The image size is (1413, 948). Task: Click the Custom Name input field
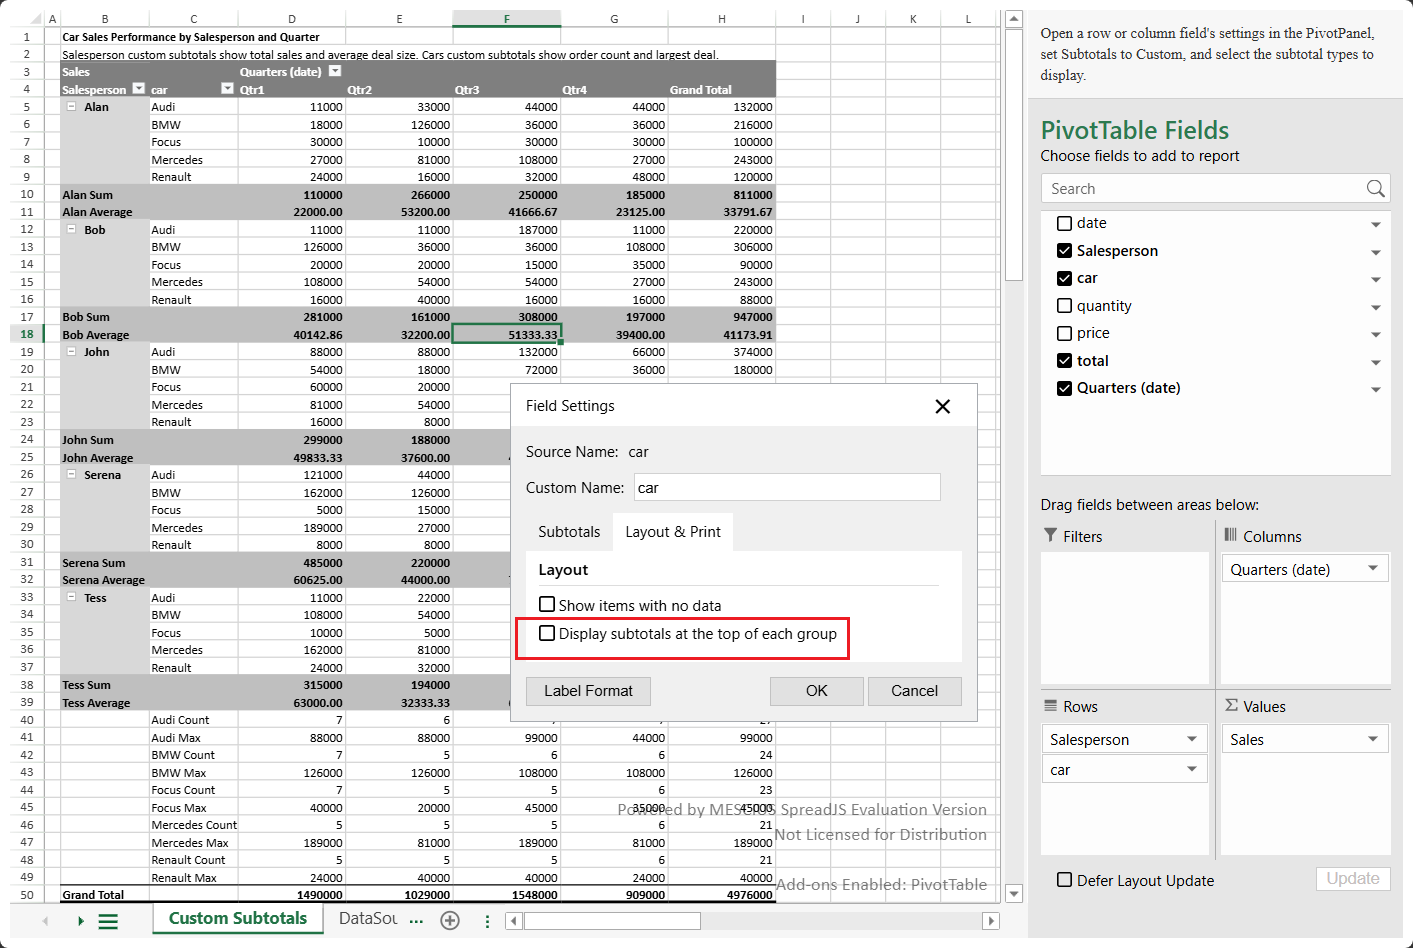pos(787,487)
